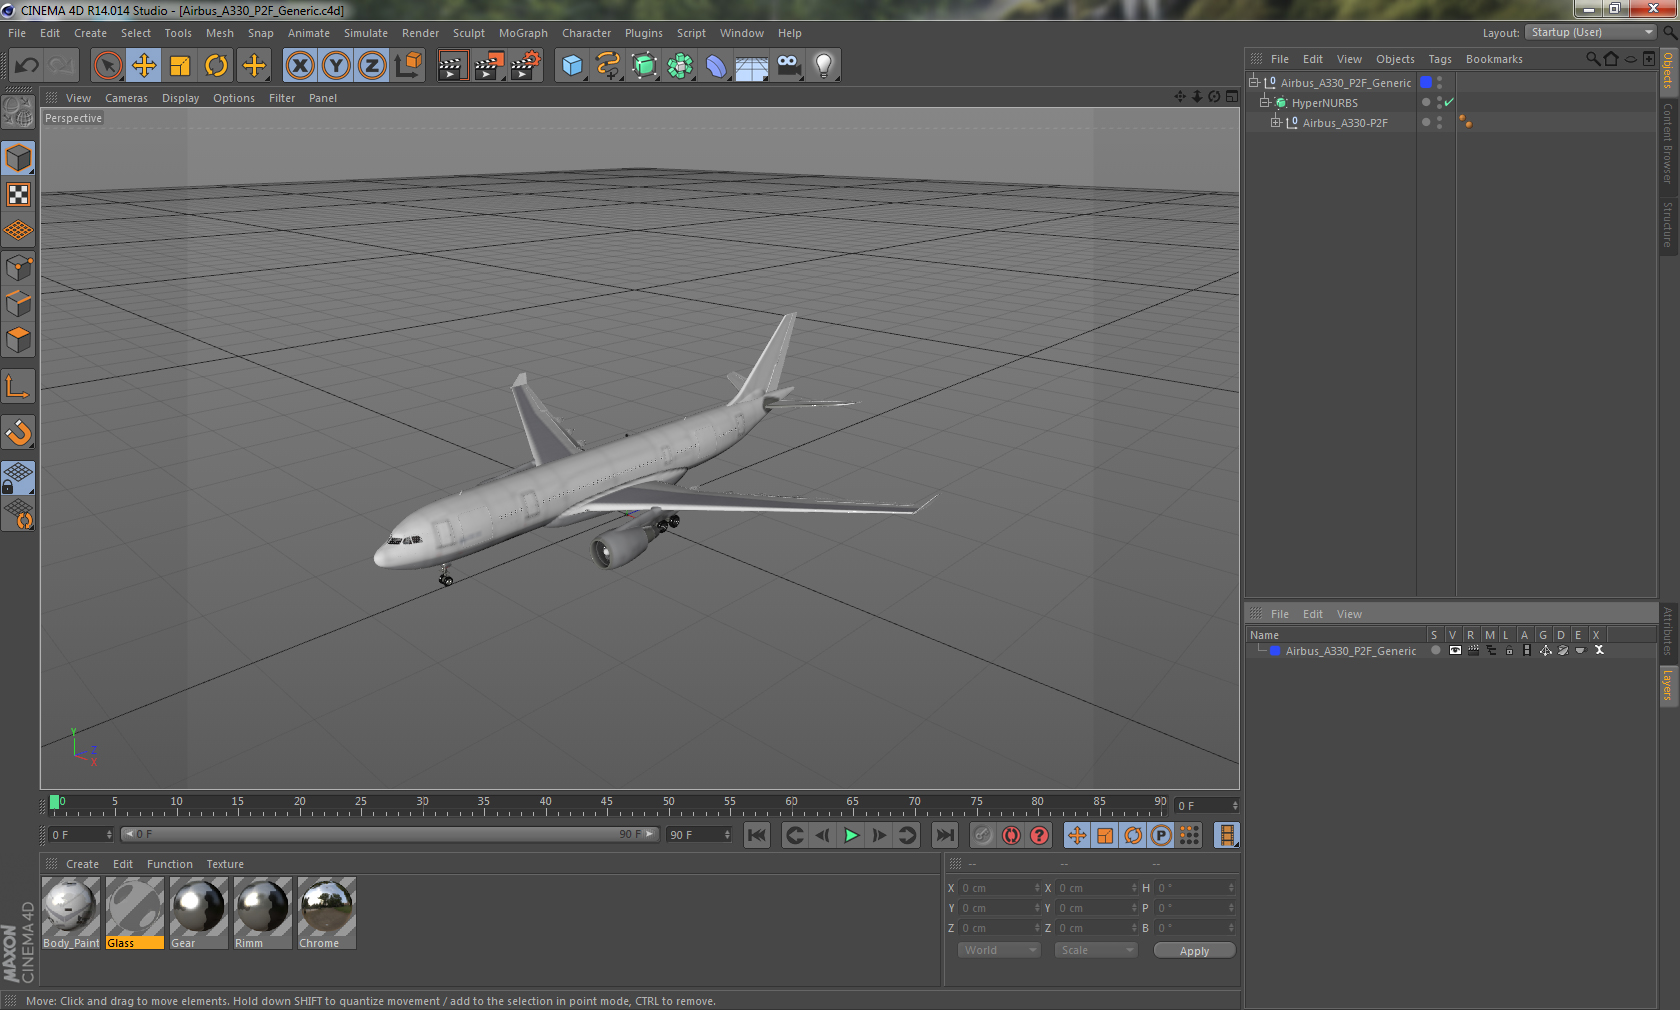Click the Apply button

click(x=1194, y=951)
